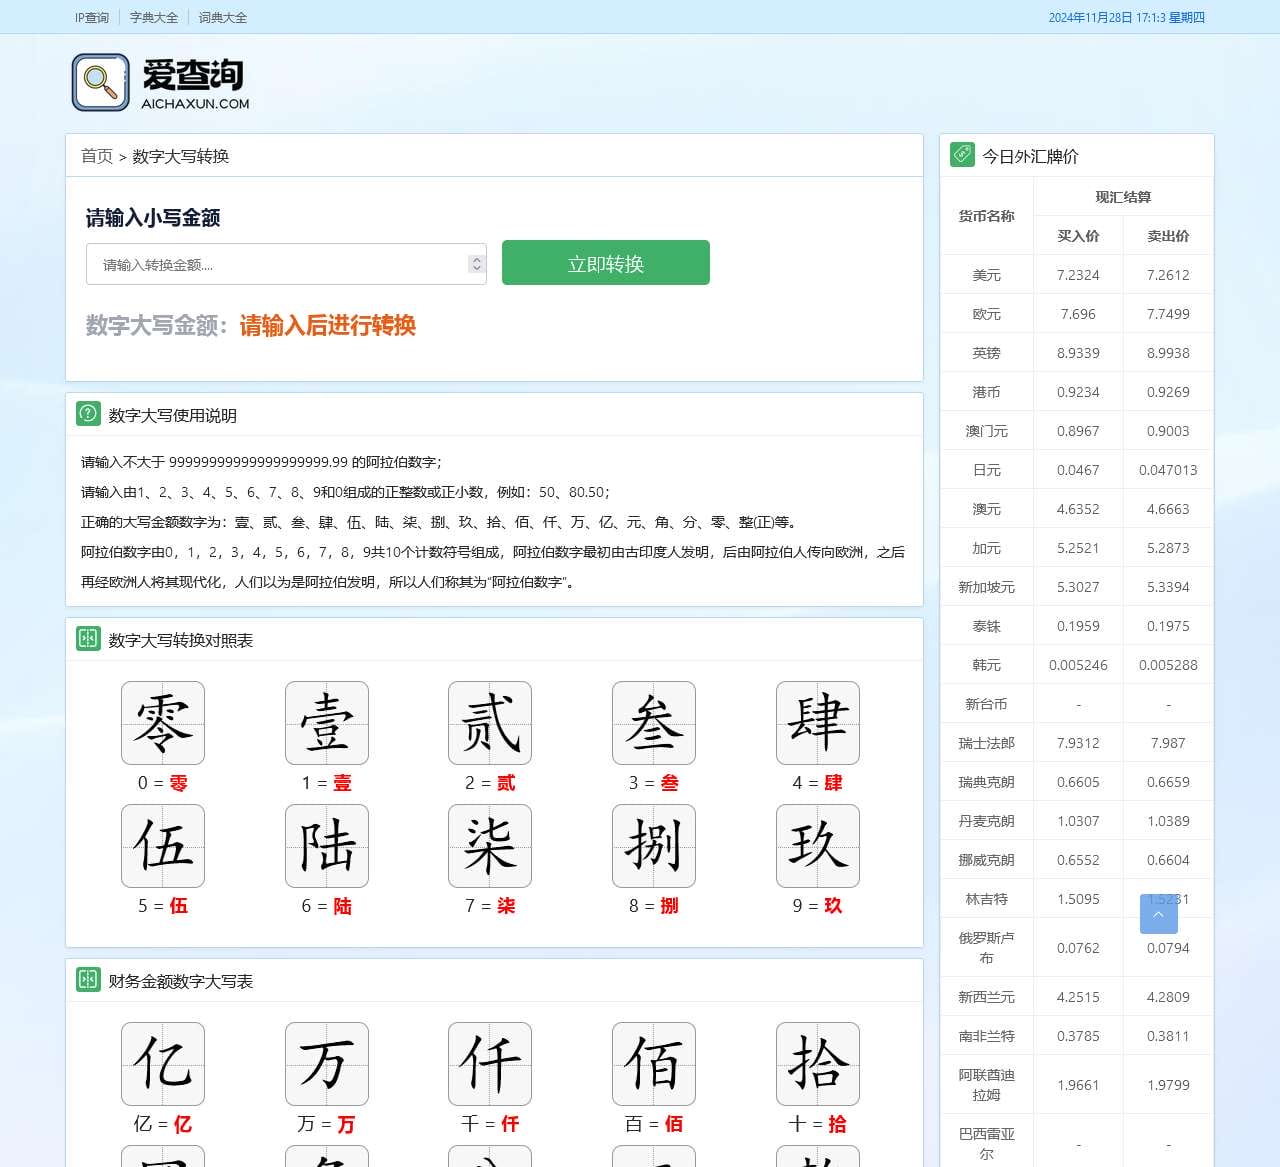The height and width of the screenshot is (1167, 1280).
Task: Click the date and time text at top right
Action: tap(1127, 17)
